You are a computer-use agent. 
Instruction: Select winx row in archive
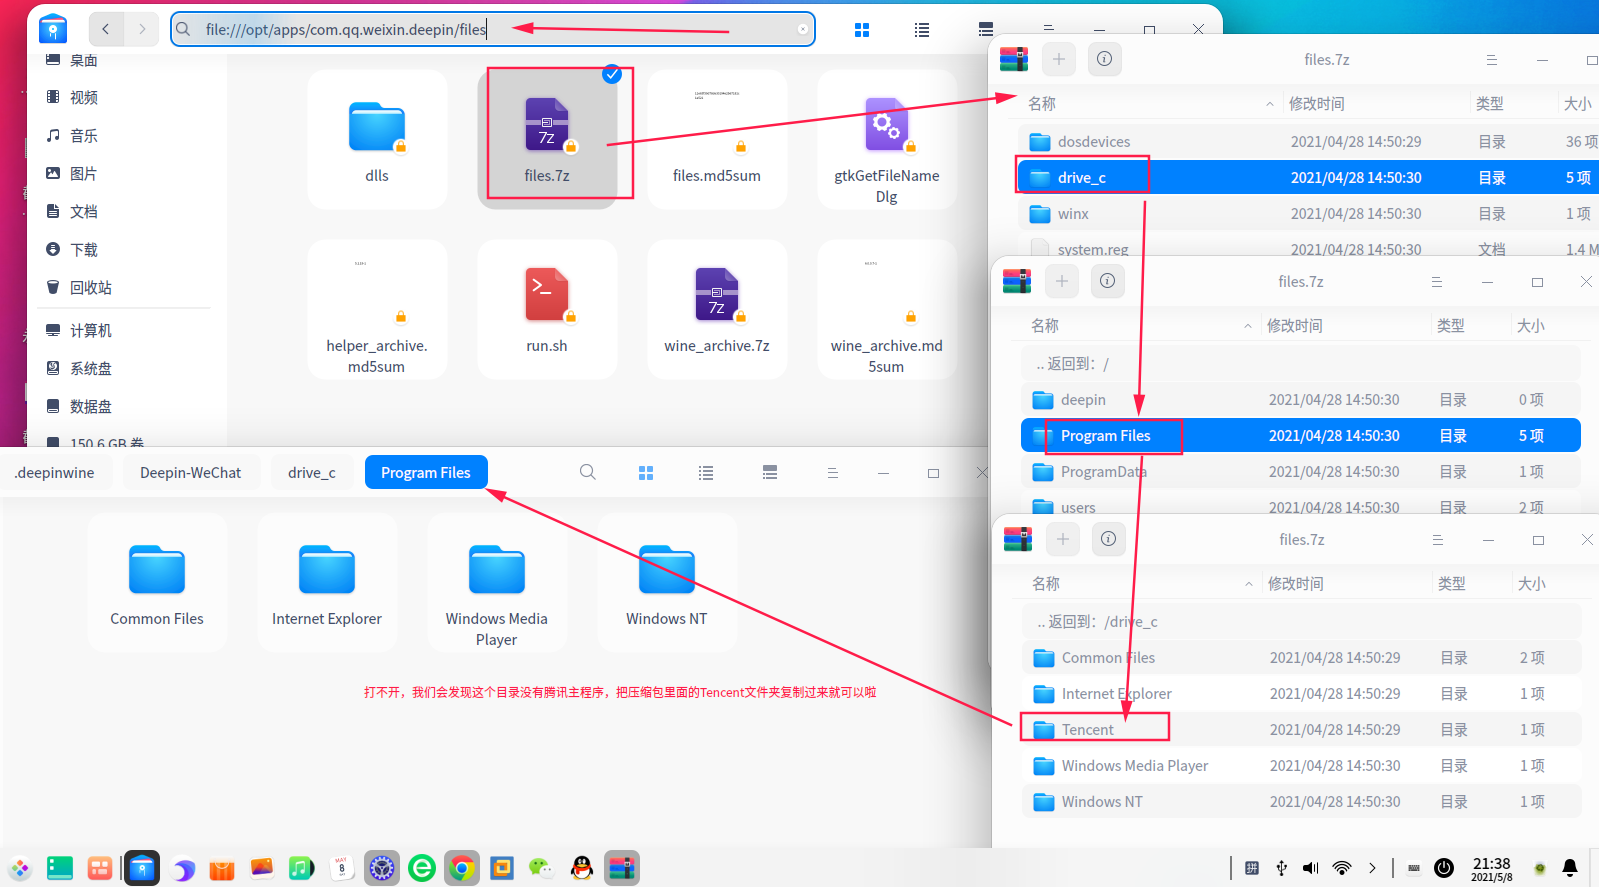coord(1308,213)
